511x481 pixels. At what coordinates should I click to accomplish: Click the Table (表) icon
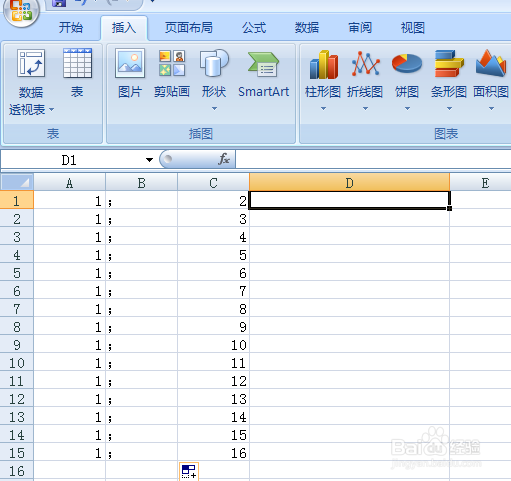[77, 63]
